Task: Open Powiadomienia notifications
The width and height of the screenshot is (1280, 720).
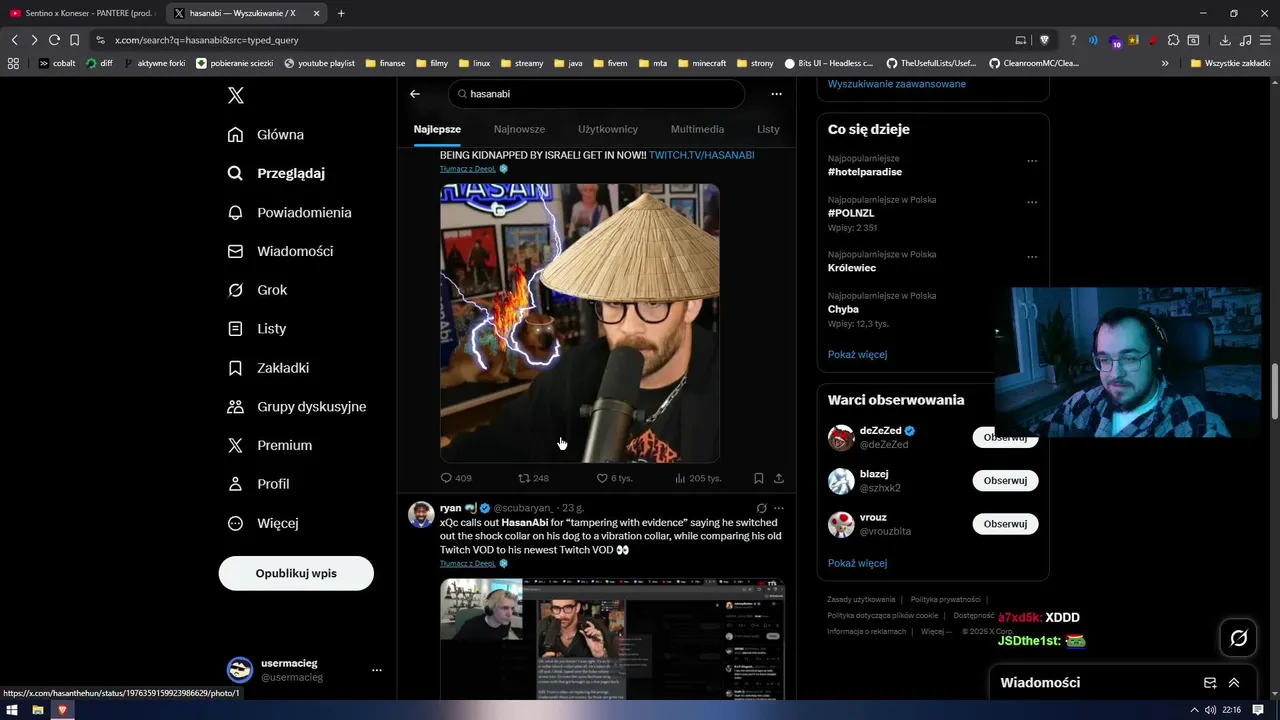Action: click(x=289, y=212)
